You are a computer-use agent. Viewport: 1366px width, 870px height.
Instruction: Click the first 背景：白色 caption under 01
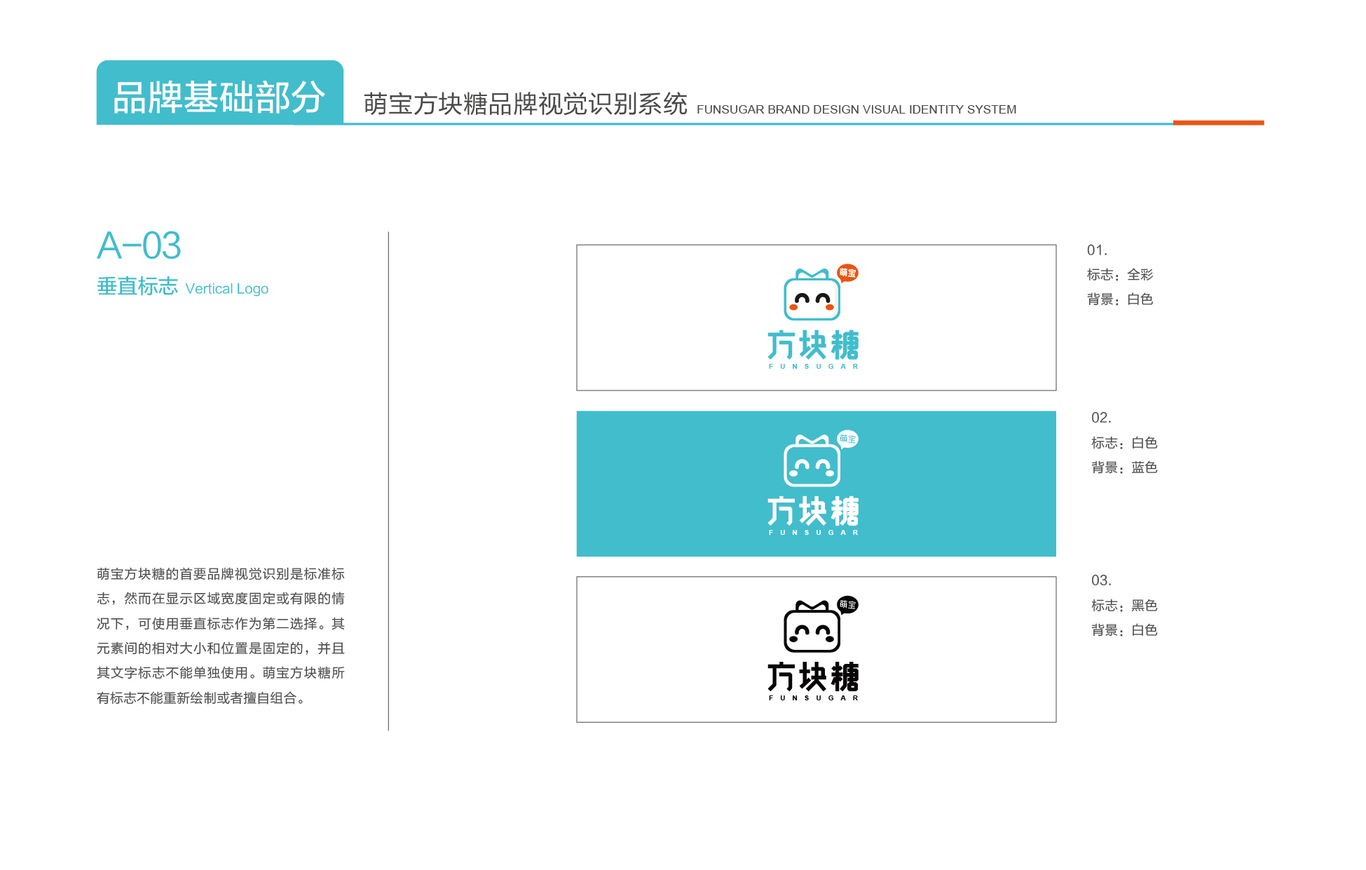click(1120, 299)
